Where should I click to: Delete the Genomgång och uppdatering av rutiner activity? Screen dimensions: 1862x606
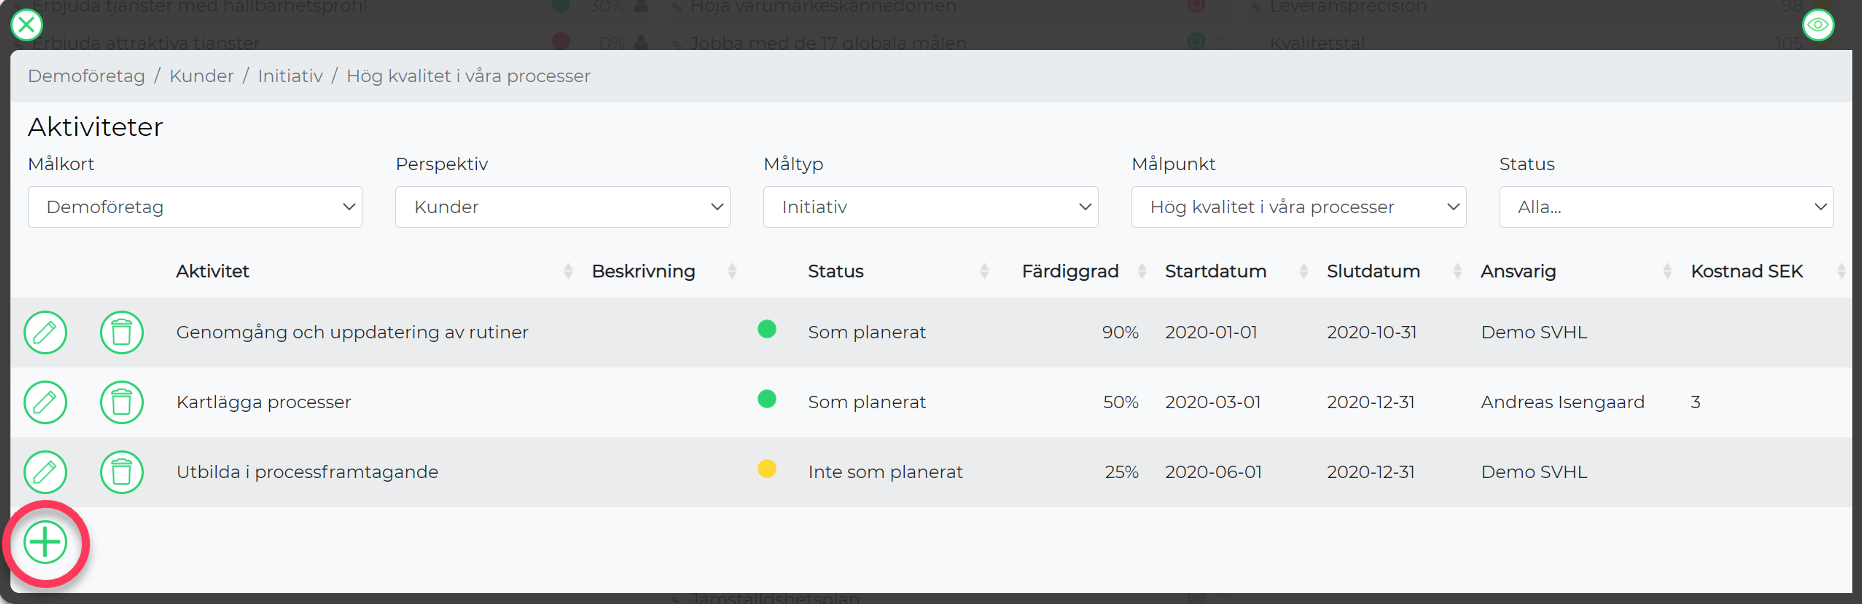pyautogui.click(x=122, y=332)
